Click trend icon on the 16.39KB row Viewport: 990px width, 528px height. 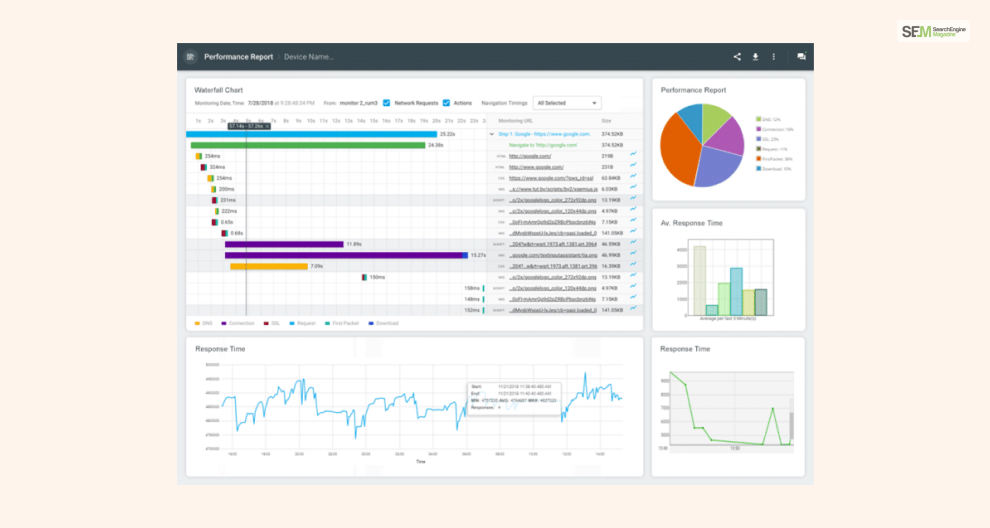633,264
